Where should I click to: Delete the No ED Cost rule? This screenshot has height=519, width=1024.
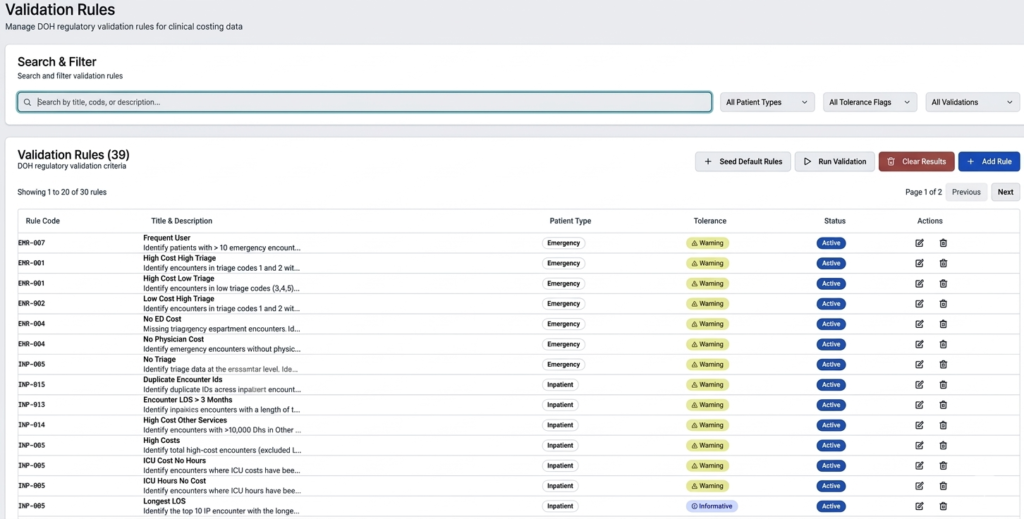click(x=943, y=324)
